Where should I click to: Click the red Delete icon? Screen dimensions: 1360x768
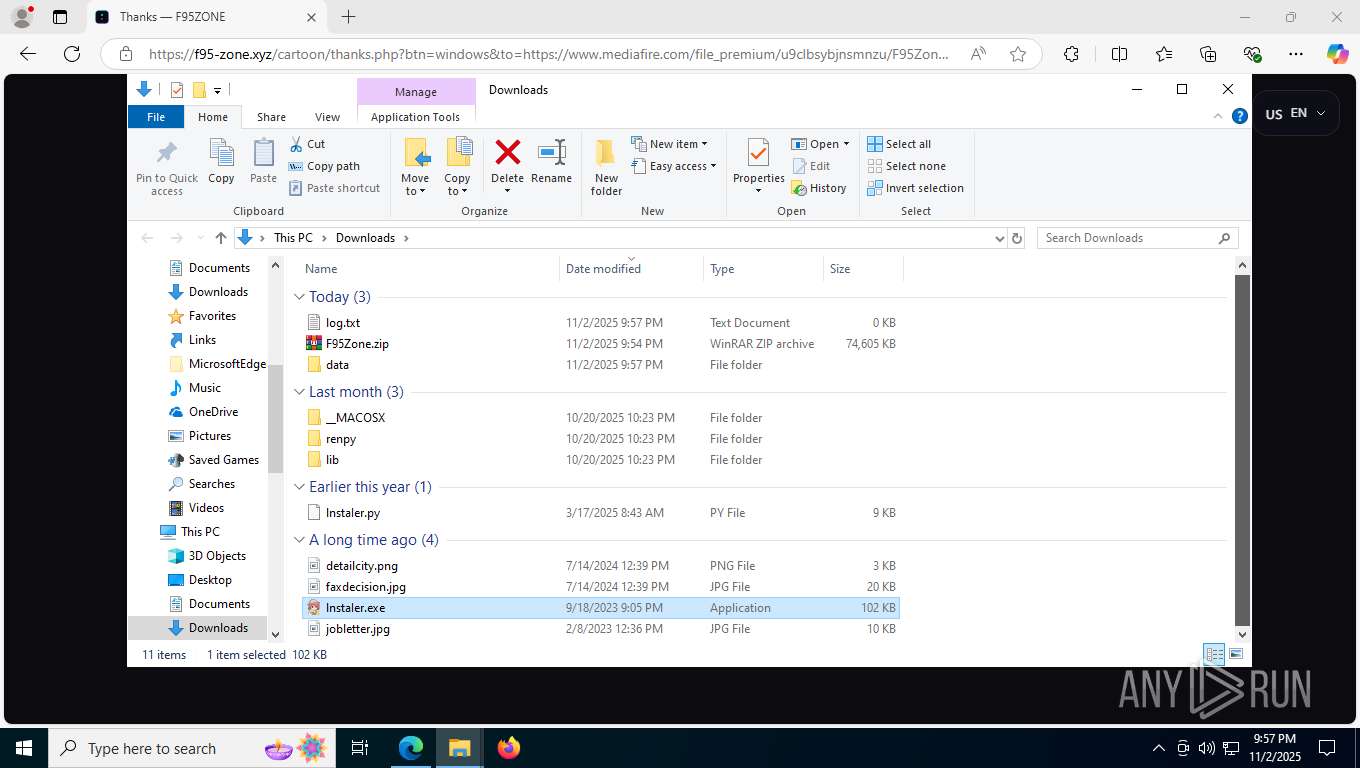pyautogui.click(x=508, y=152)
